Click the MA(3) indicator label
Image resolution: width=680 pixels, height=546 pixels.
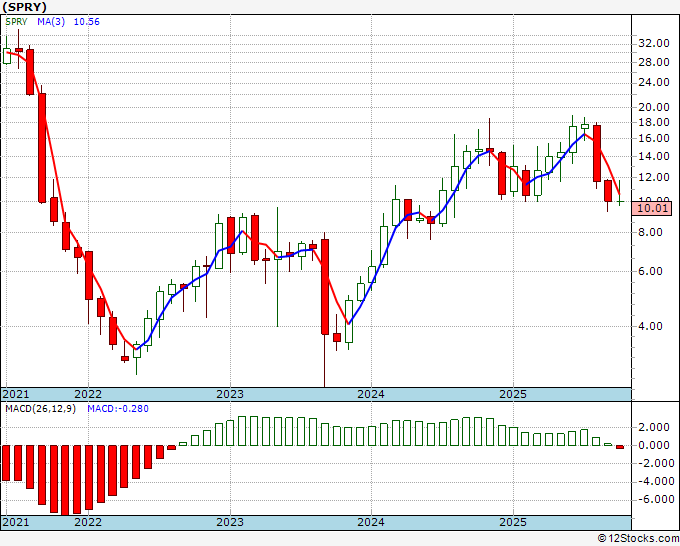[x=51, y=22]
